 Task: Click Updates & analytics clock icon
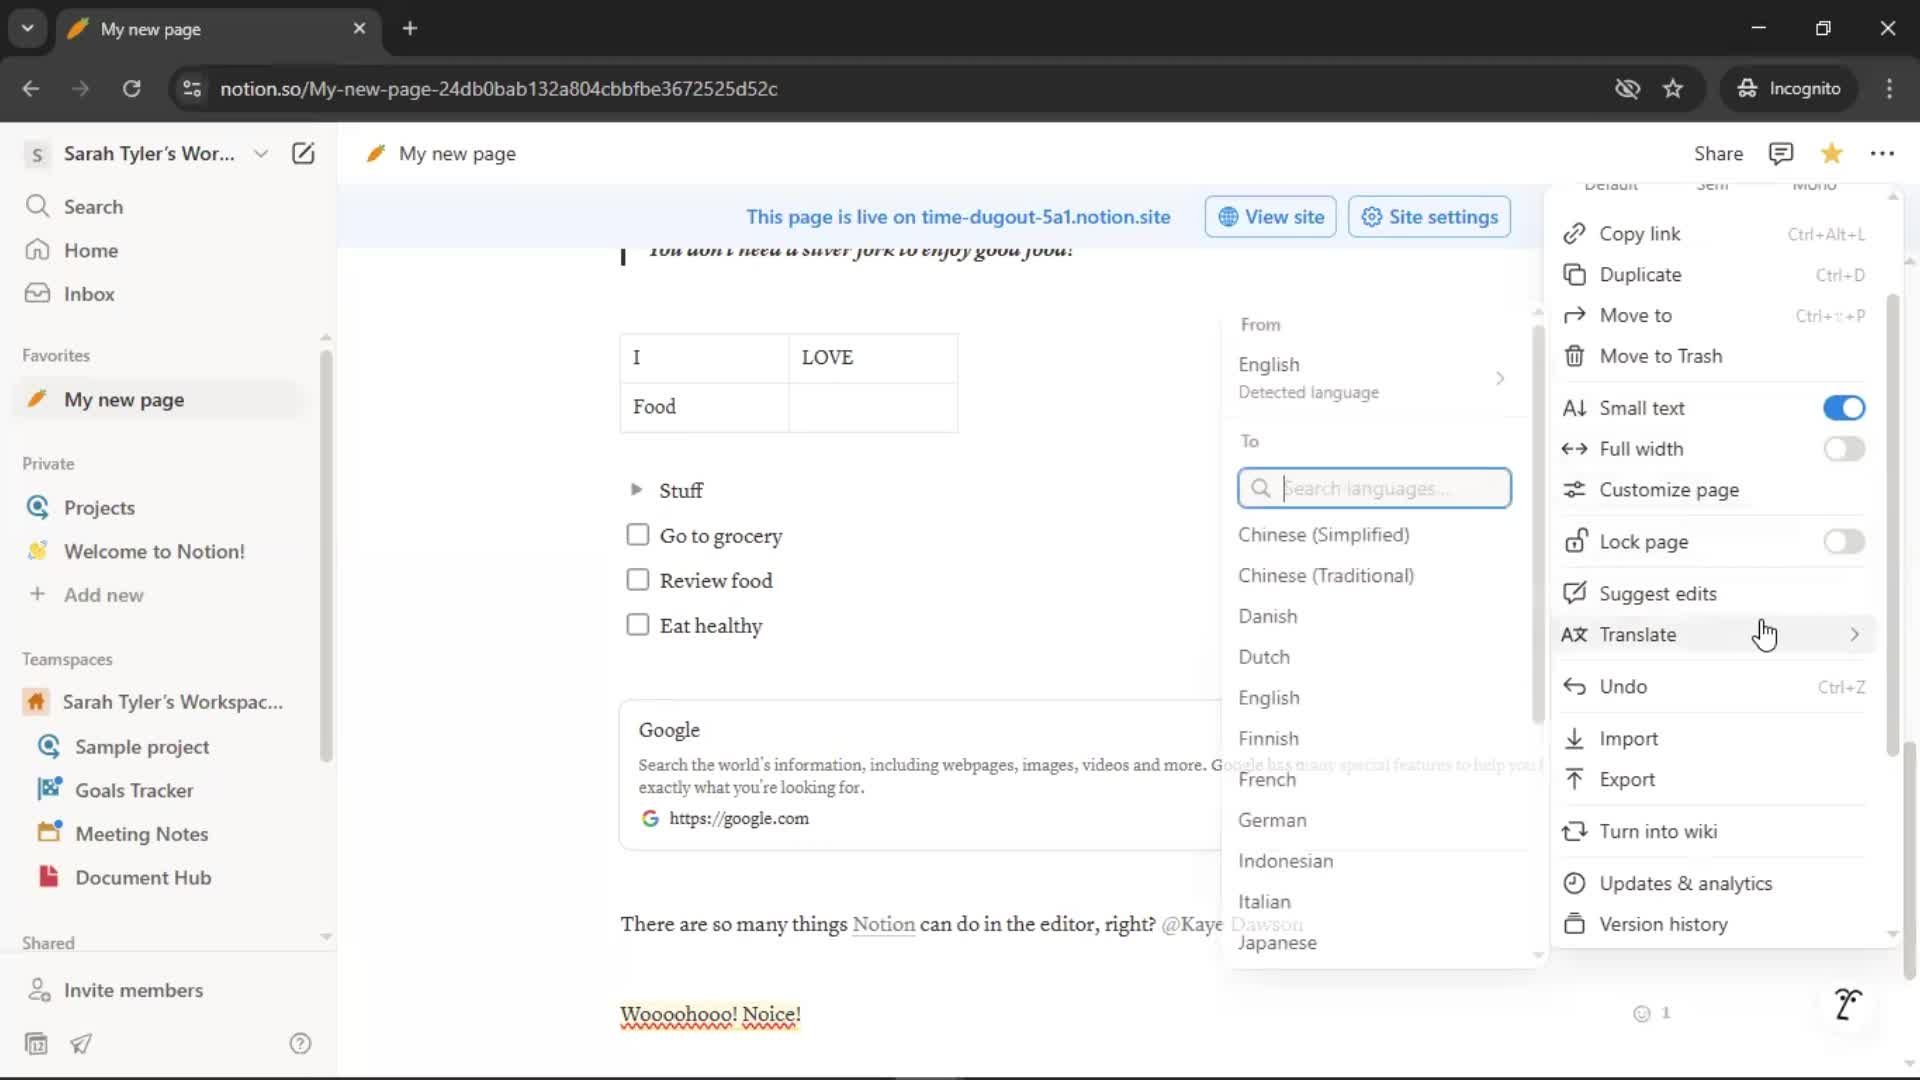pos(1574,883)
